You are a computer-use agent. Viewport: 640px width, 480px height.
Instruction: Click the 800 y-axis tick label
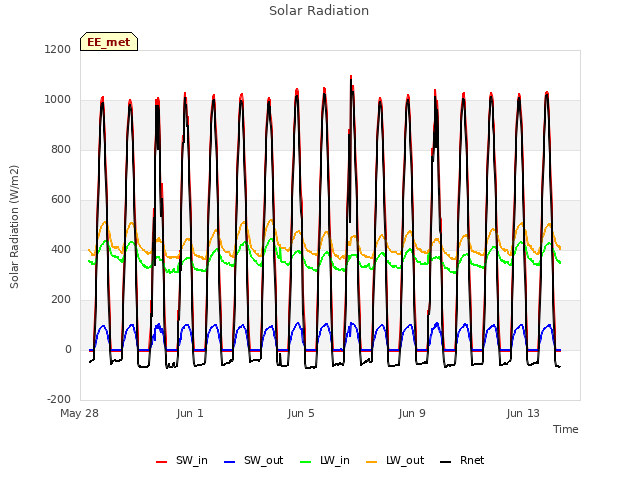(61, 150)
